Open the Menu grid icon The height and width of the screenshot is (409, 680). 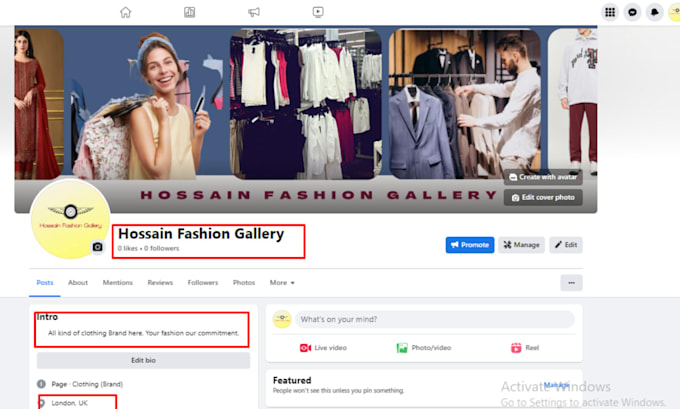pyautogui.click(x=610, y=12)
